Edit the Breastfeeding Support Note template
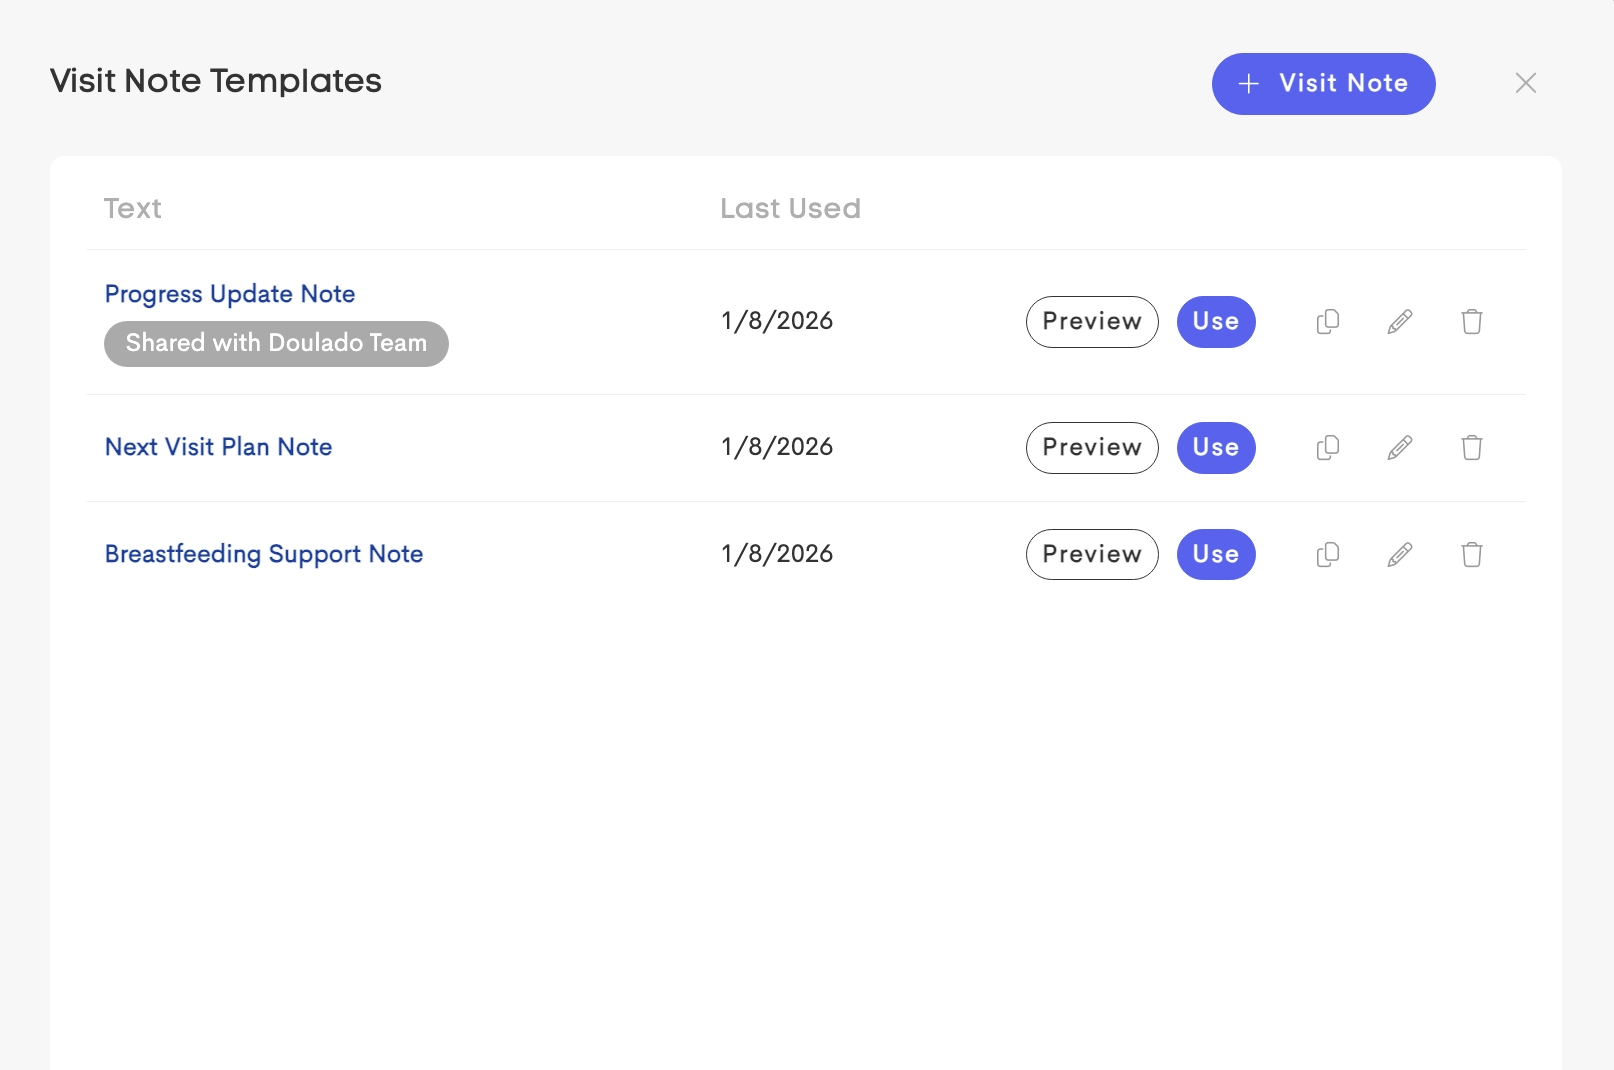 [1400, 555]
